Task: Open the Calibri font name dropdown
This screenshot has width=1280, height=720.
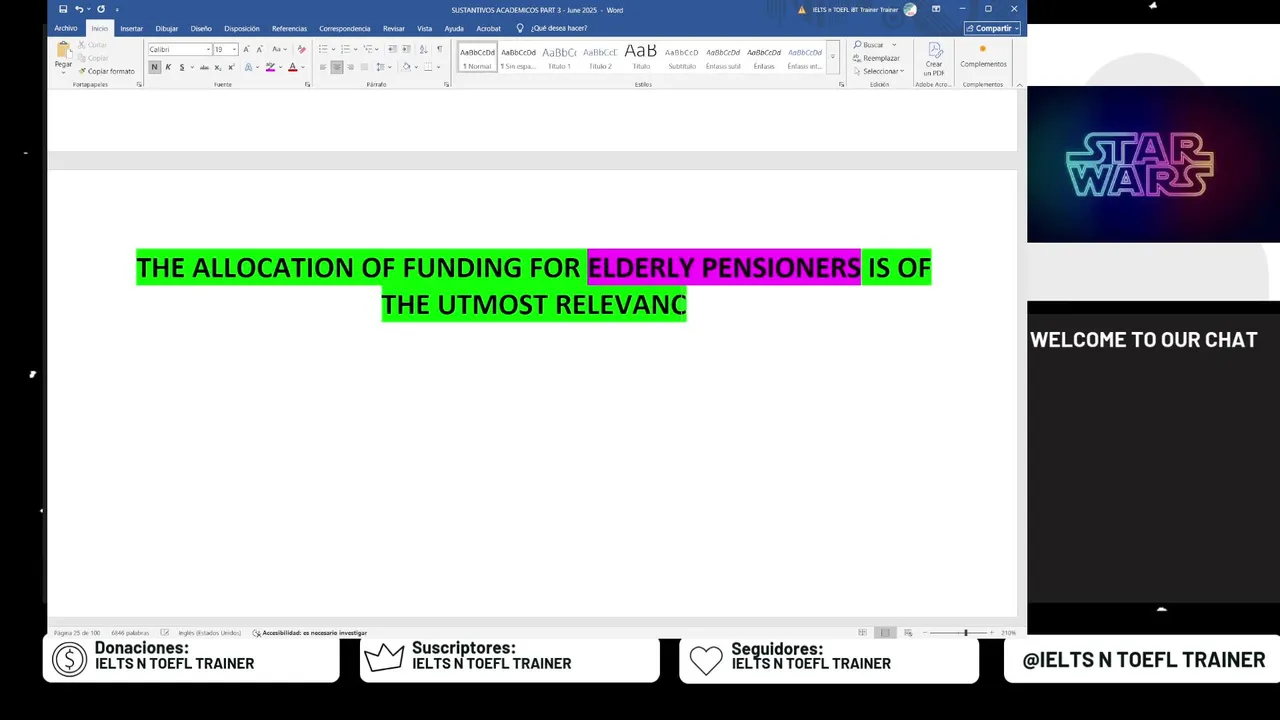Action: tap(208, 49)
